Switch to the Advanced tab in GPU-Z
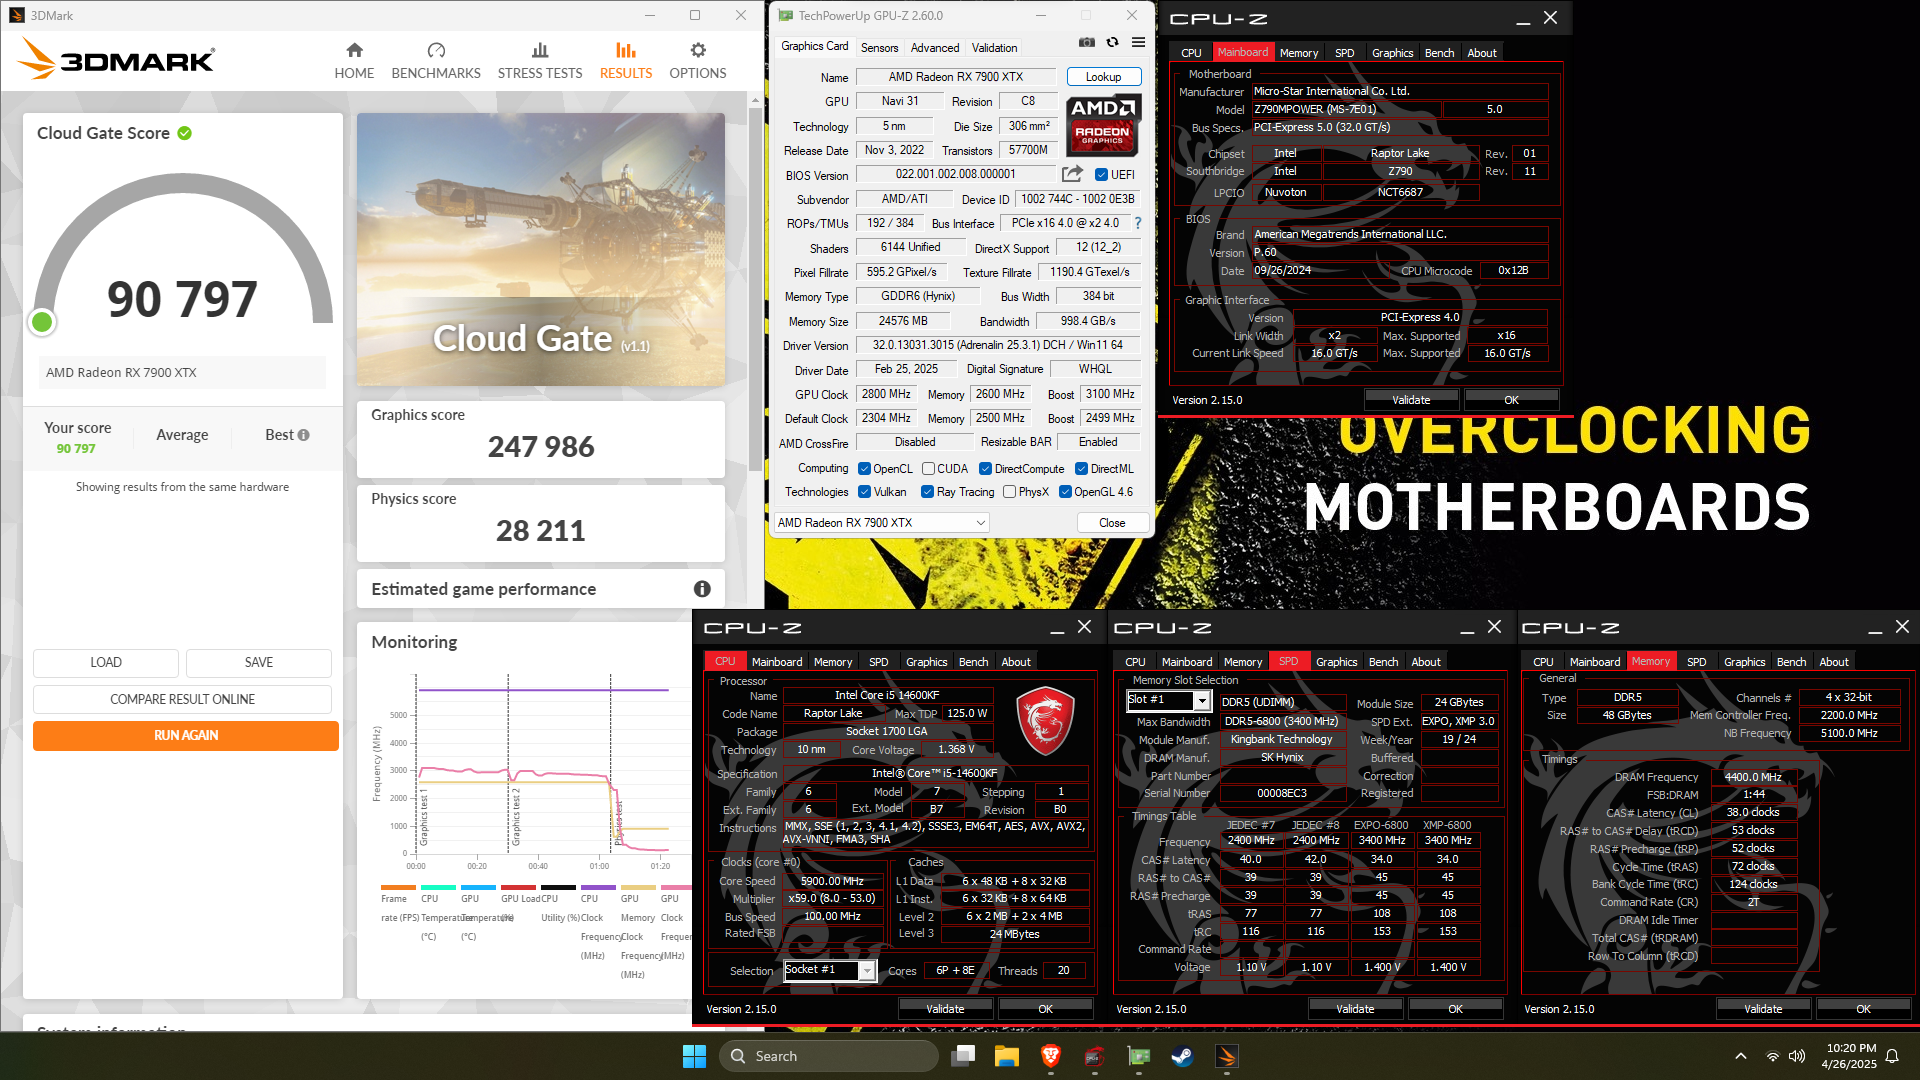The width and height of the screenshot is (1920, 1080). 935,47
